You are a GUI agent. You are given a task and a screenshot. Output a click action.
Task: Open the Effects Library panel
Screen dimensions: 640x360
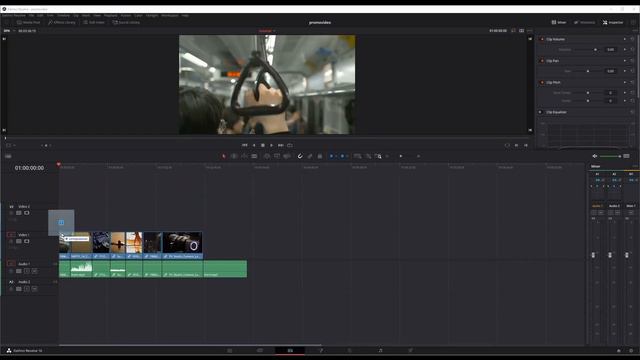click(x=62, y=22)
